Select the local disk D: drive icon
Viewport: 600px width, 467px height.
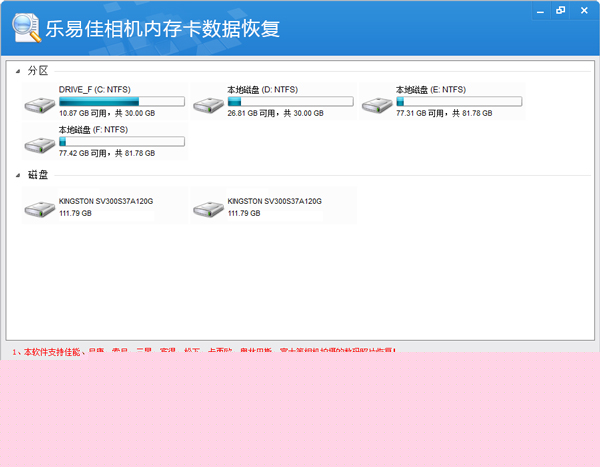click(208, 105)
